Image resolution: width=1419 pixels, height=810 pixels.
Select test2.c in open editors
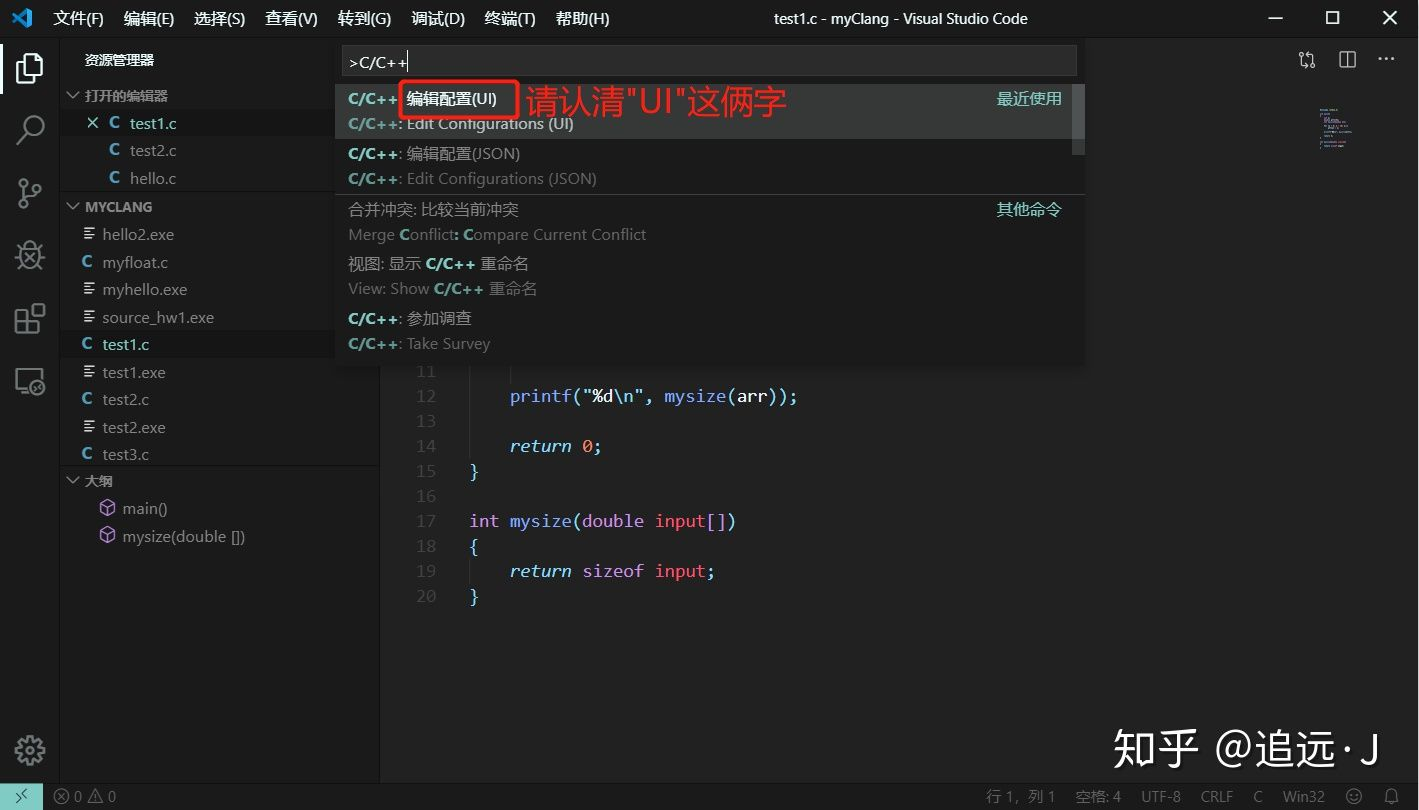pos(153,150)
